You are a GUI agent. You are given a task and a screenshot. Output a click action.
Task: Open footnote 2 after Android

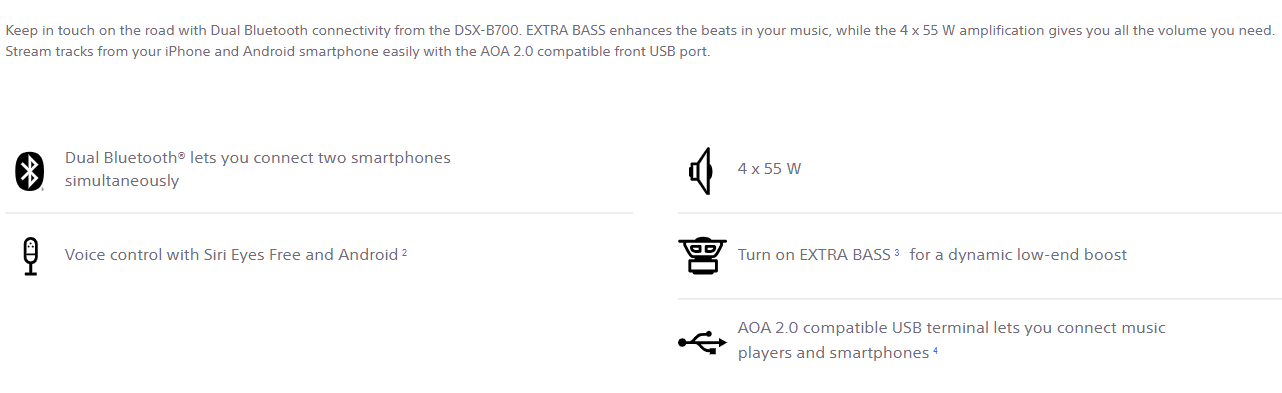coord(404,253)
